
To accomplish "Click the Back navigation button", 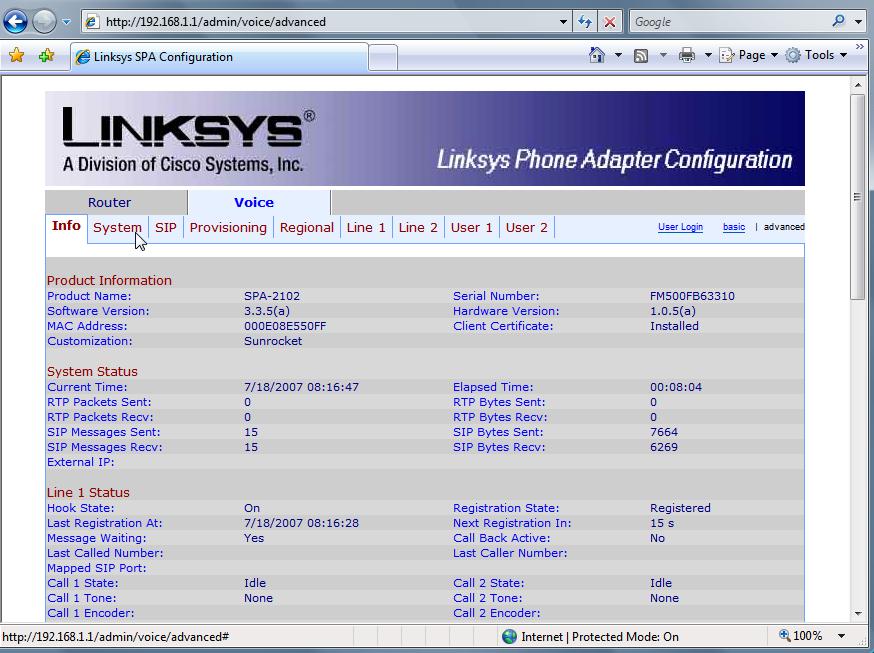I will click(x=16, y=21).
